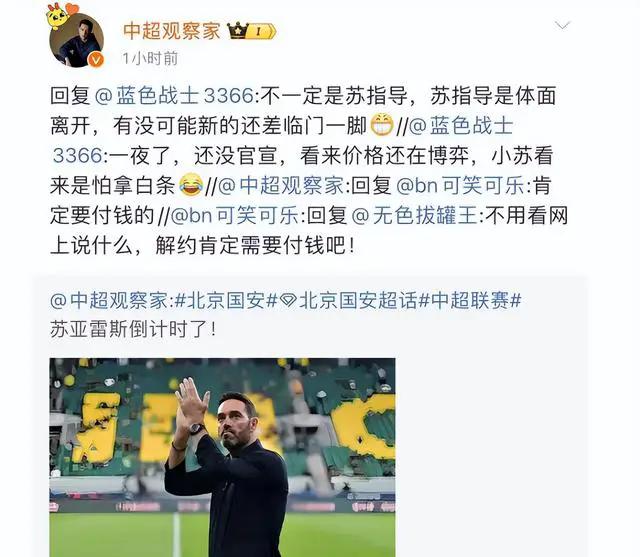Open @中超观察家 mention in reply chain
Screen dimensions: 640x557
(282, 185)
